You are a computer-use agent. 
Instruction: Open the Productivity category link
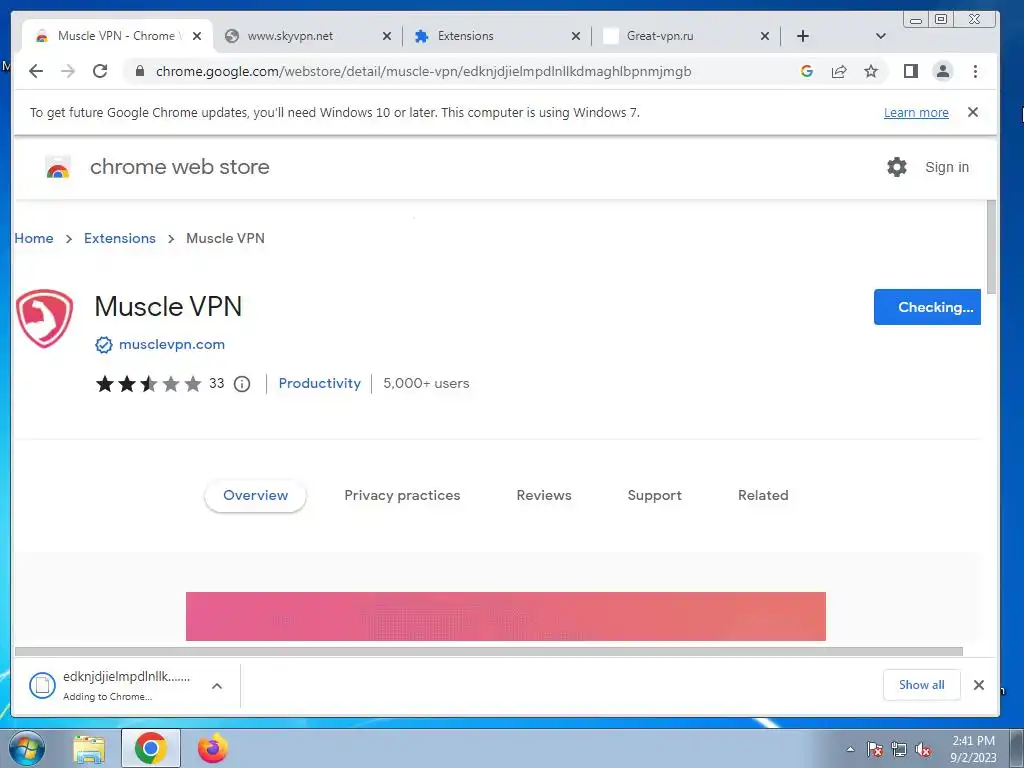point(319,383)
